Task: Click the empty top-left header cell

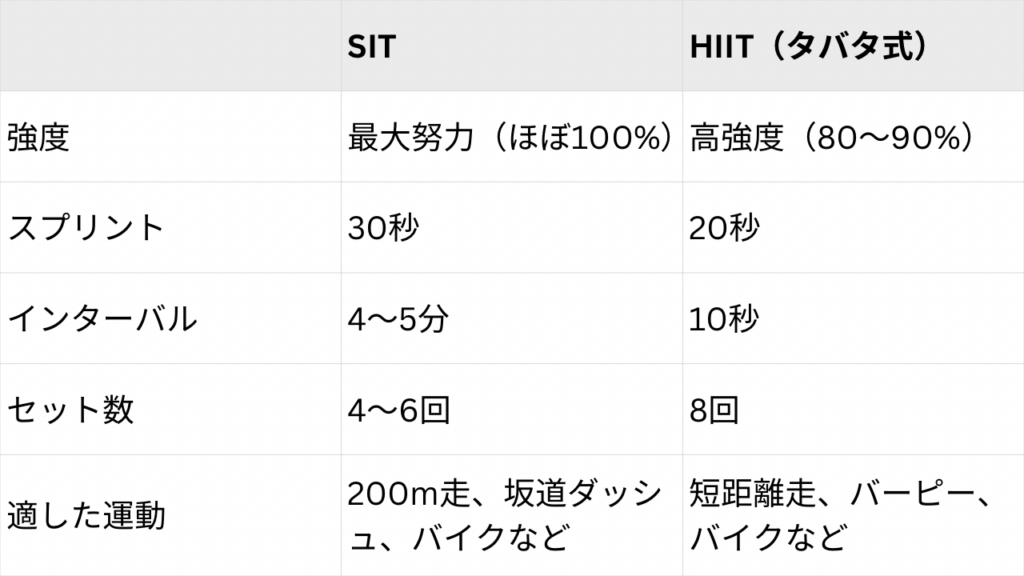Action: tap(170, 47)
